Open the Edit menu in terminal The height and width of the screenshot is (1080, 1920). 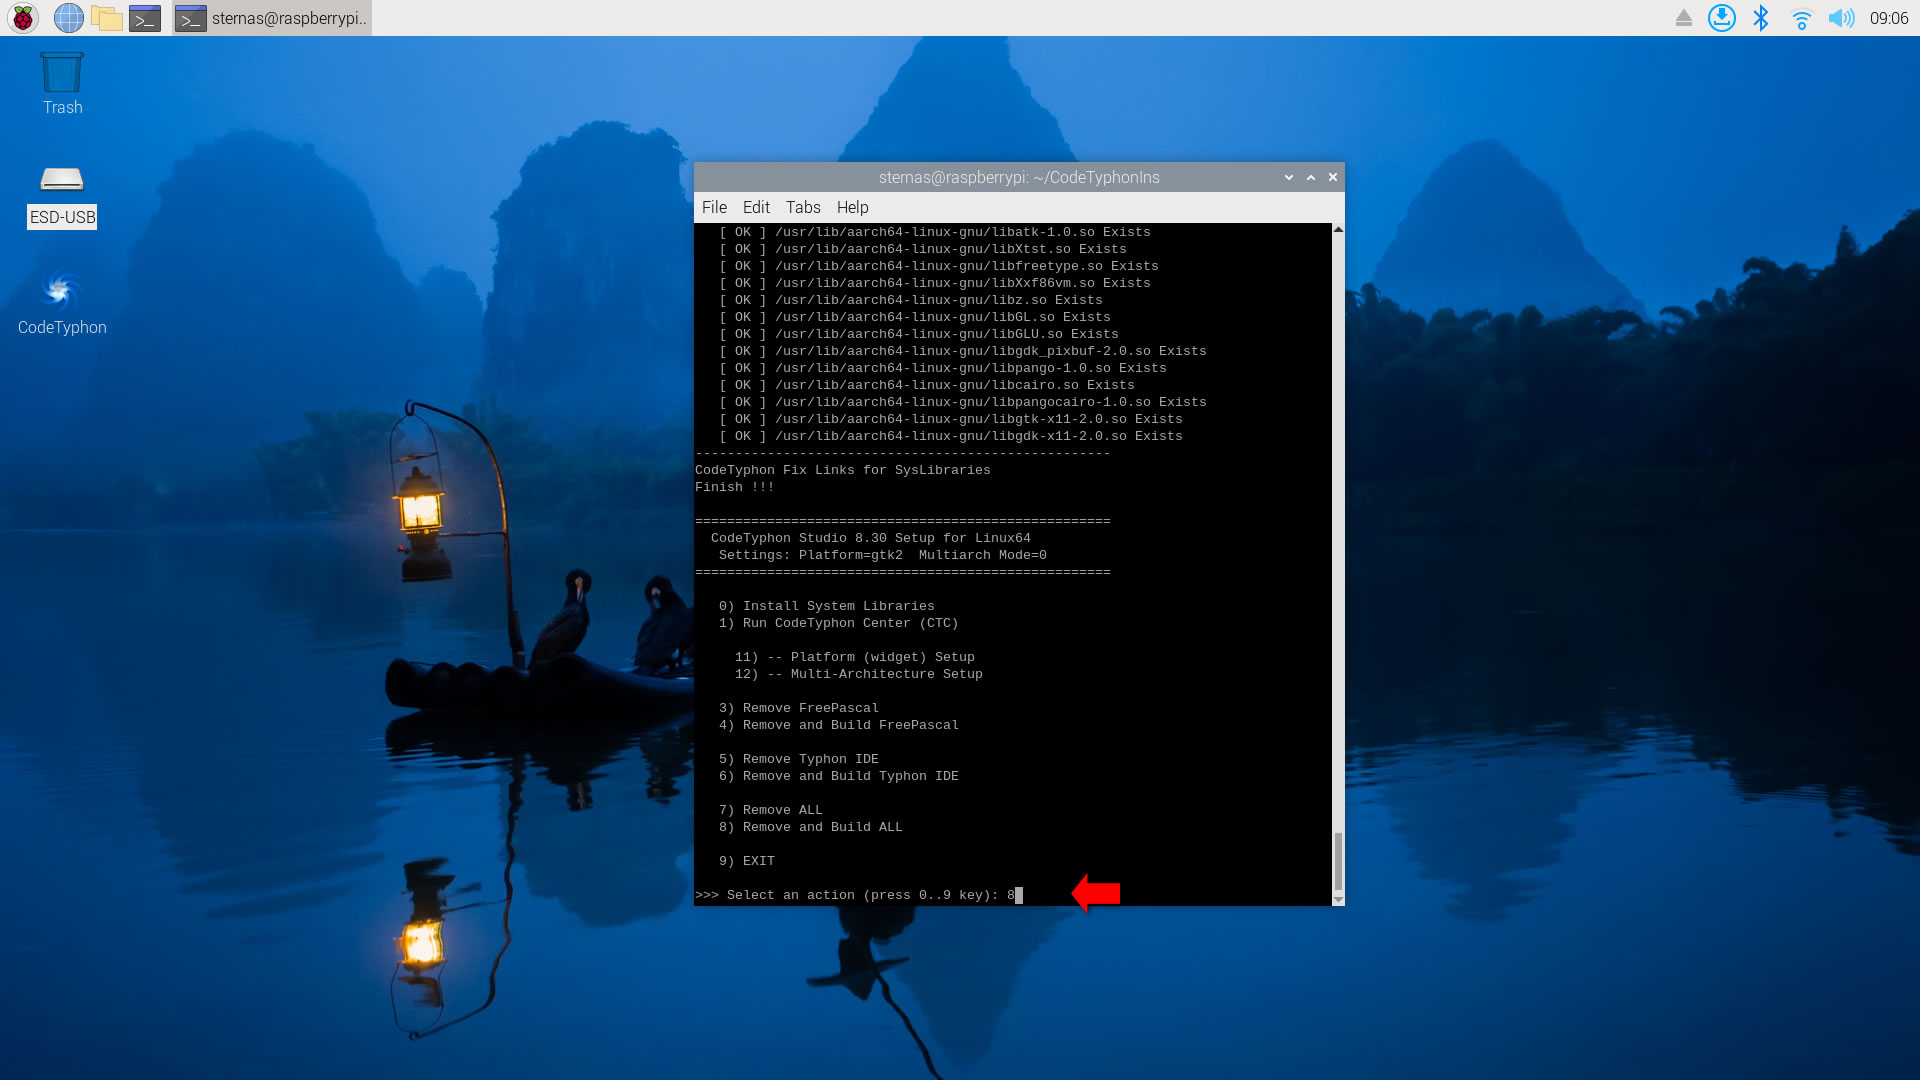click(756, 207)
